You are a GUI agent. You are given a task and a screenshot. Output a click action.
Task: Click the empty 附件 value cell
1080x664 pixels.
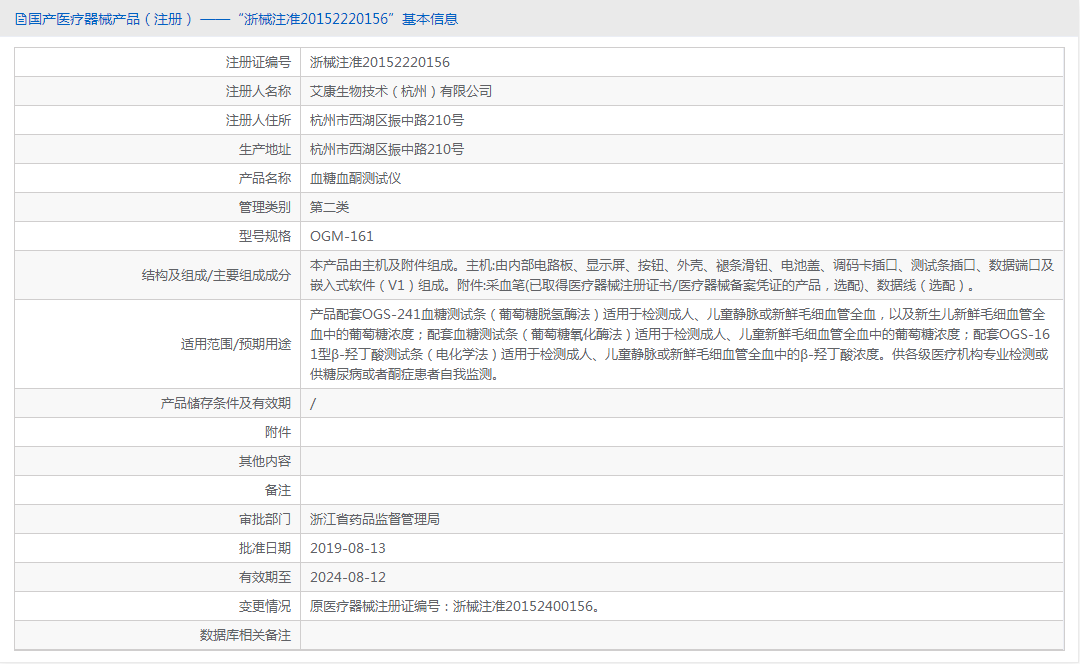(680, 432)
